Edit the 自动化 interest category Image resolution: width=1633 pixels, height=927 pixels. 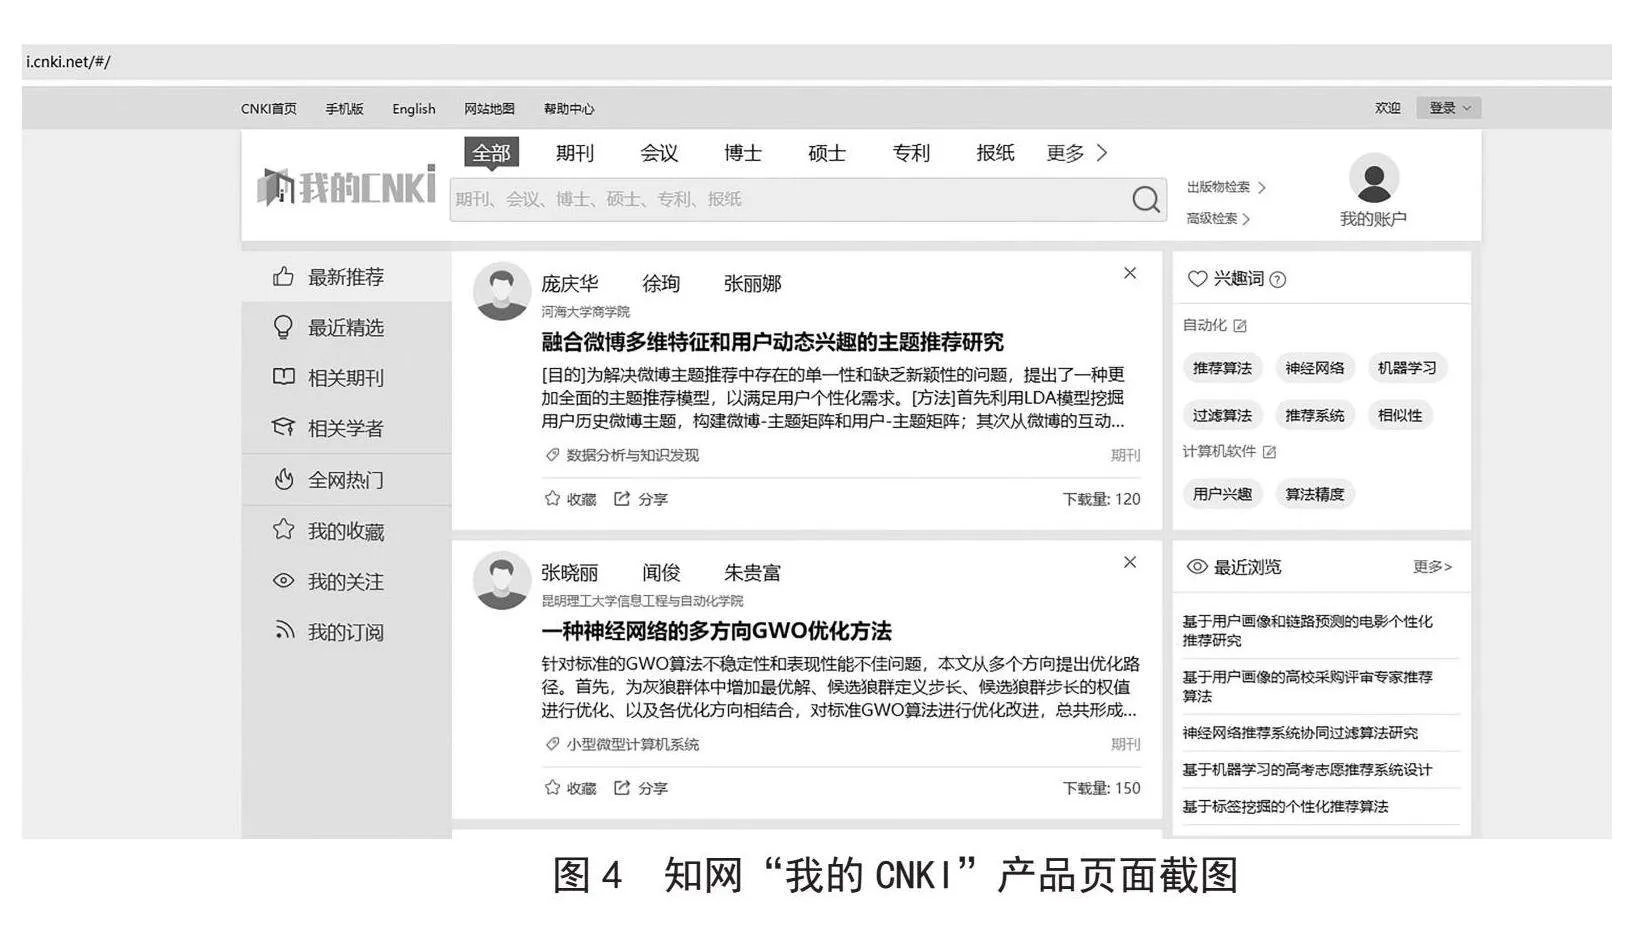pyautogui.click(x=1240, y=326)
